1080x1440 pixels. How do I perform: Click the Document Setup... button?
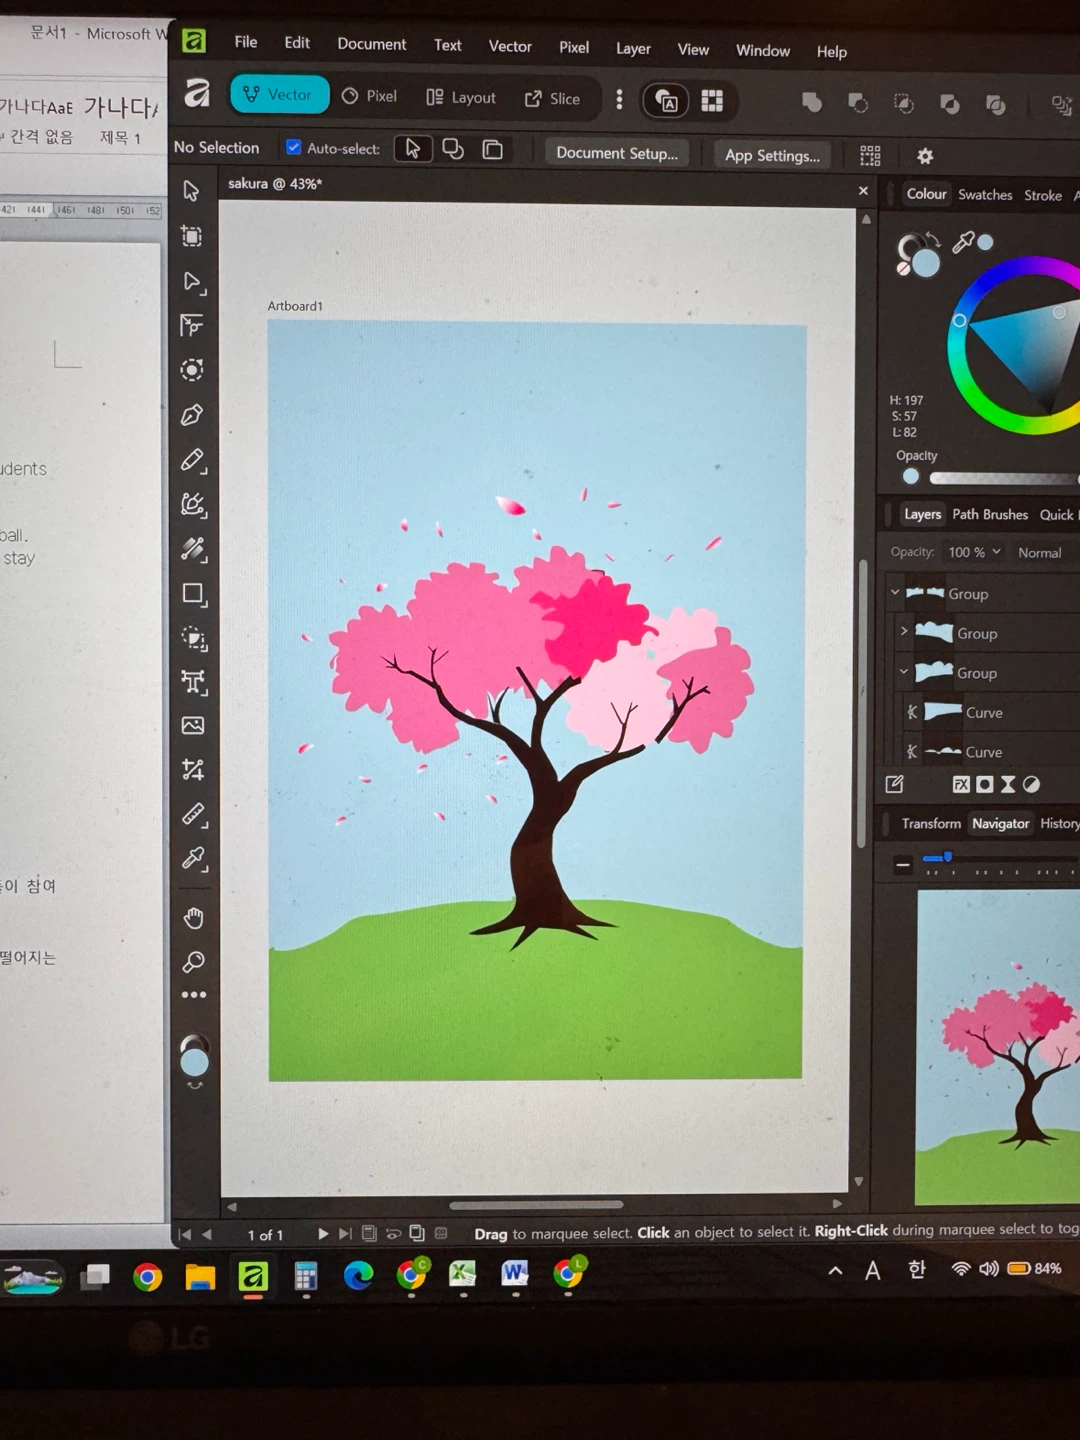click(617, 153)
